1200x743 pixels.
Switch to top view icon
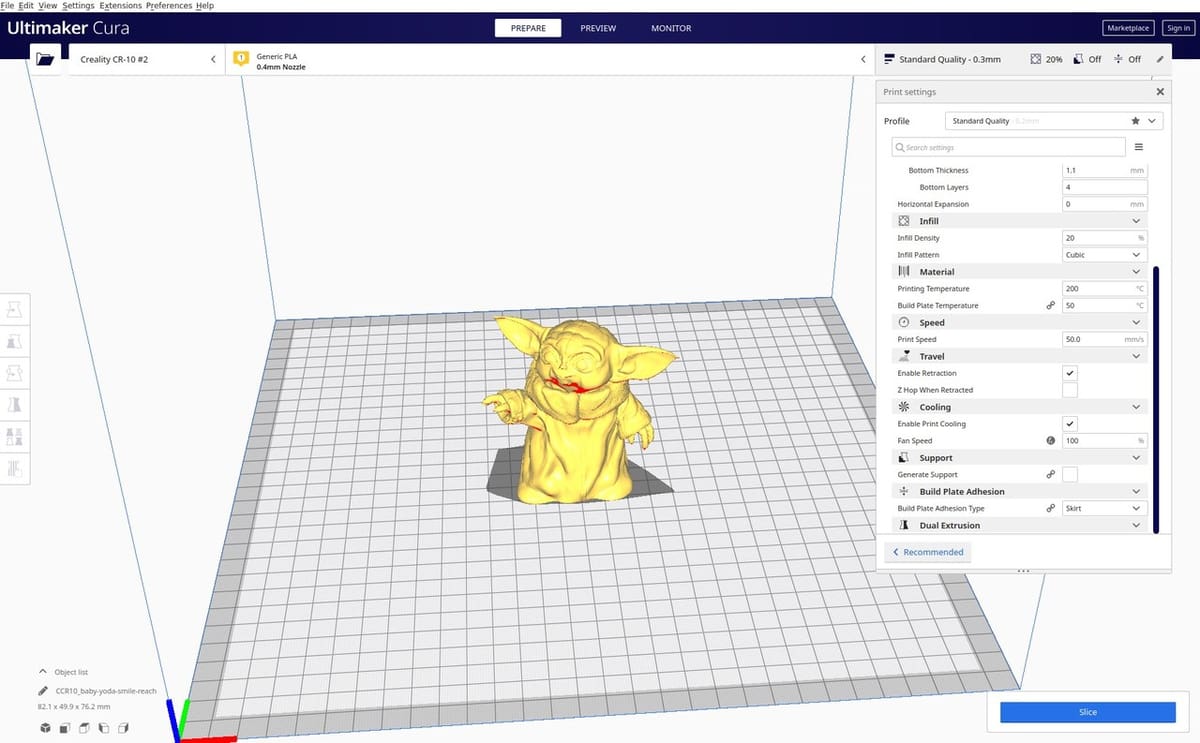coord(85,728)
